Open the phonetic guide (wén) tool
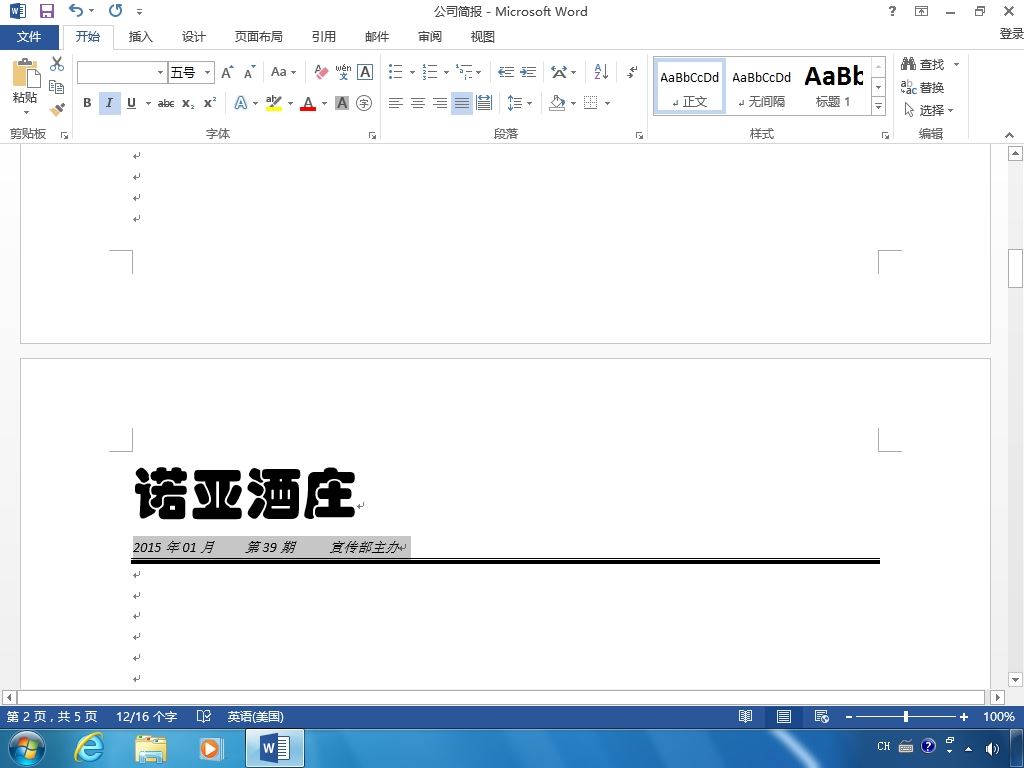 tap(343, 72)
